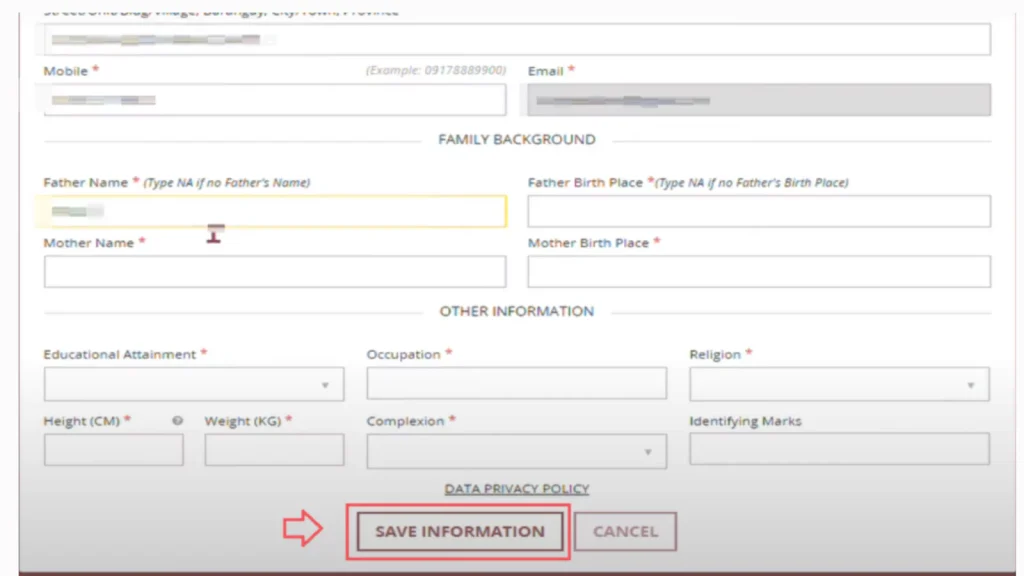
Task: Click the CANCEL button
Action: 625,531
